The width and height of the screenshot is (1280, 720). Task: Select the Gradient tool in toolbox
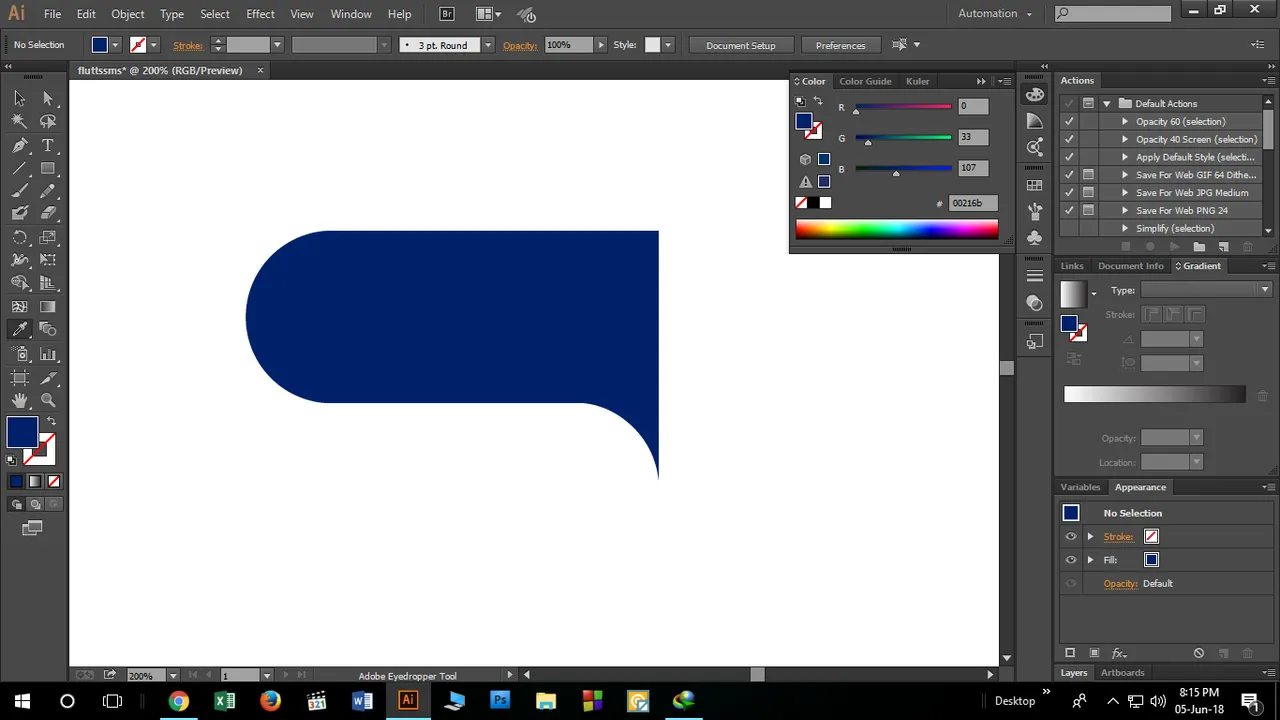pos(48,307)
